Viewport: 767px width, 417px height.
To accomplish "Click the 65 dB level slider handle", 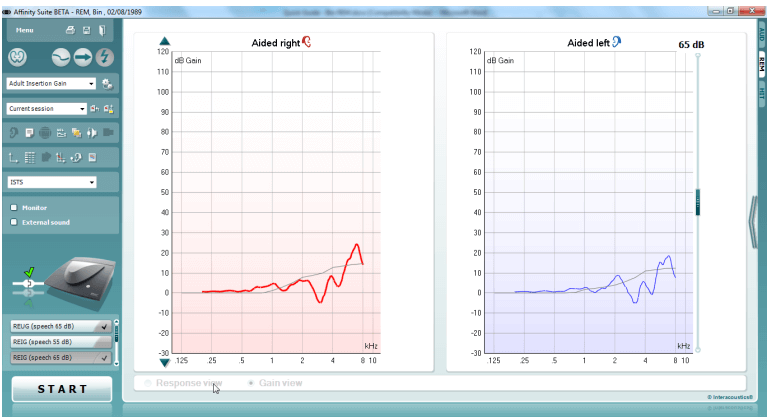I will click(698, 201).
